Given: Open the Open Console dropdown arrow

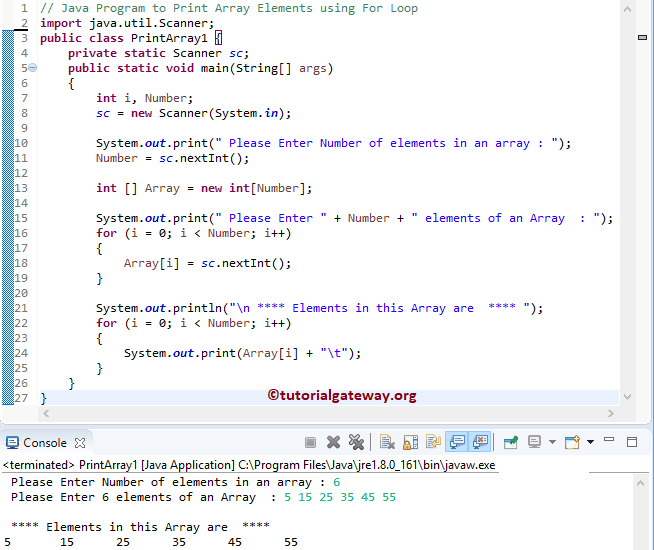Looking at the screenshot, I should [590, 442].
